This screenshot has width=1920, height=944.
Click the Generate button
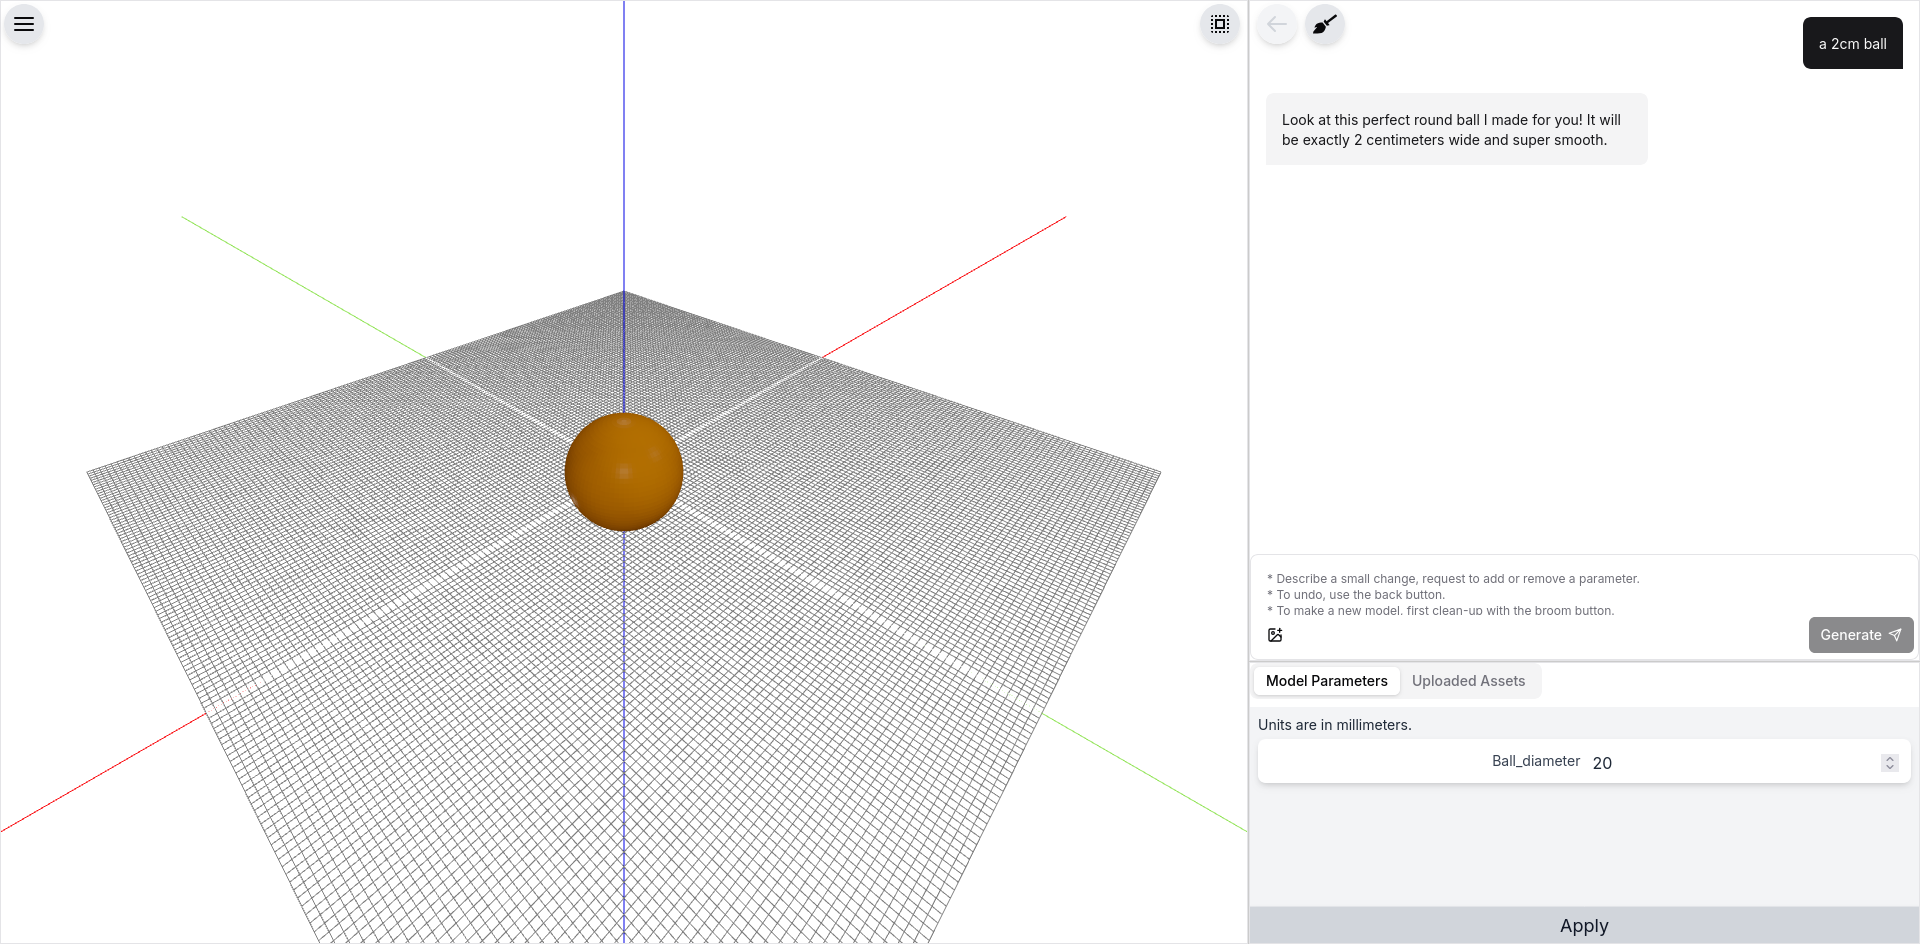point(1860,635)
